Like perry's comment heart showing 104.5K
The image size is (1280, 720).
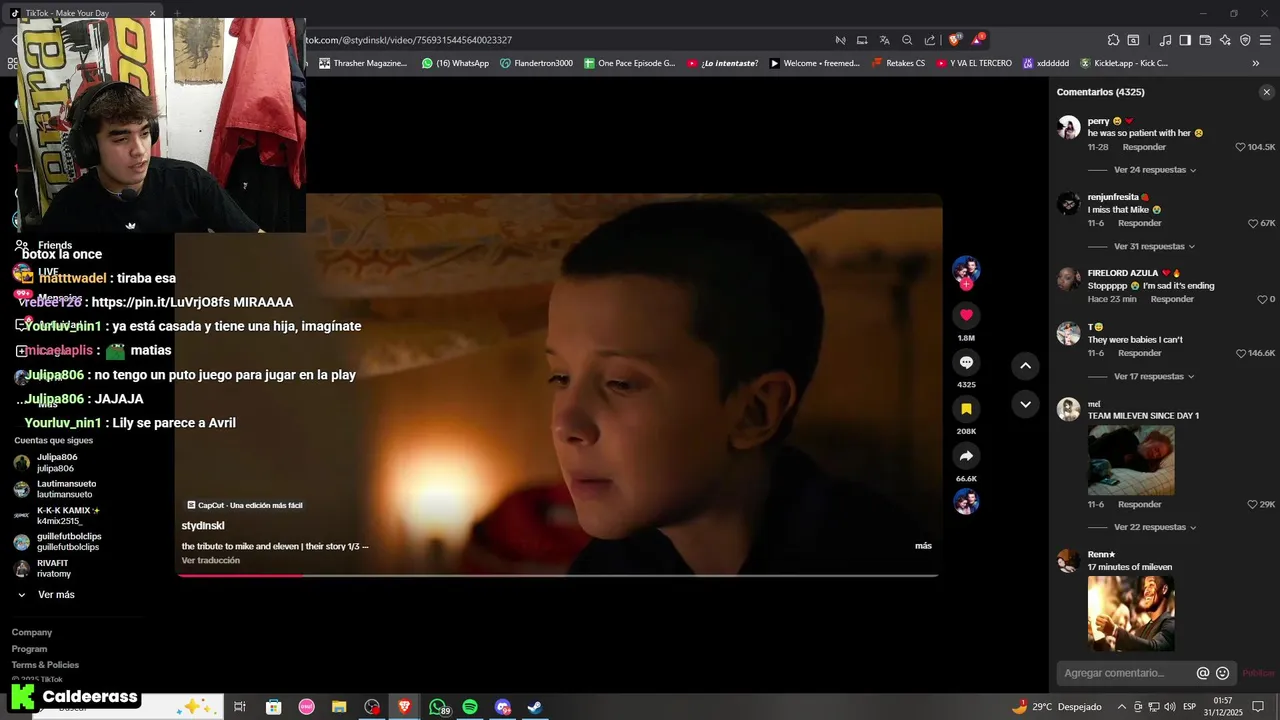click(x=1241, y=147)
